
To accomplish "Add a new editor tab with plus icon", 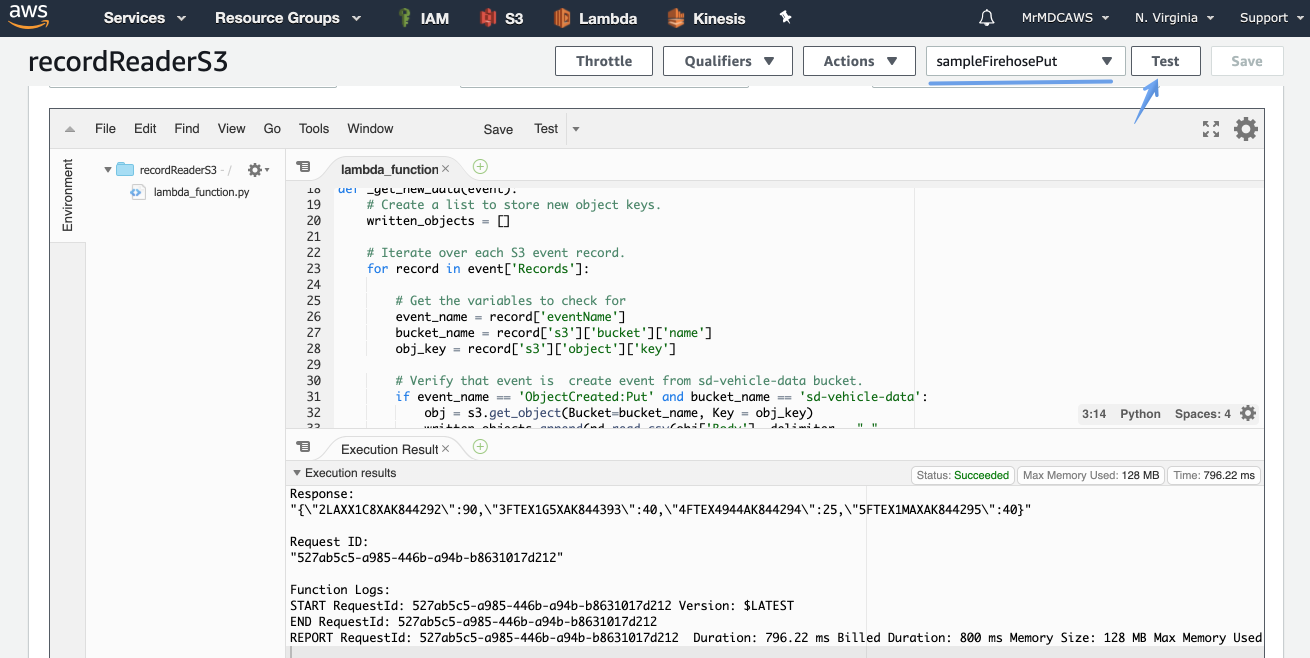I will (480, 167).
